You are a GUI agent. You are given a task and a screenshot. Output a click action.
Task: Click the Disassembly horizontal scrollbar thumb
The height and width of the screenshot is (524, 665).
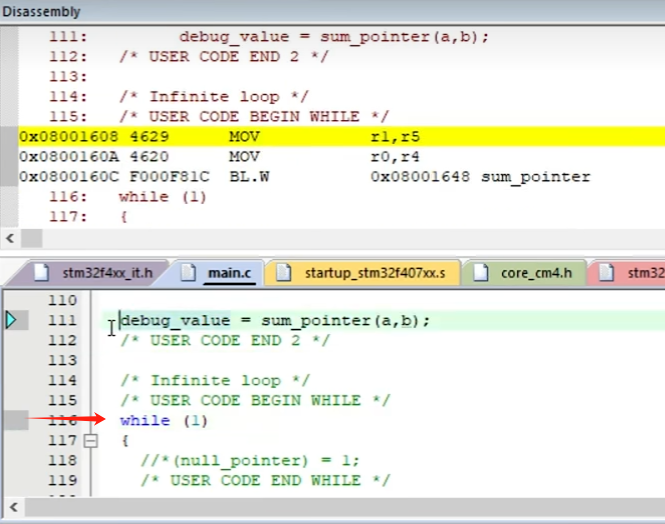tap(32, 238)
